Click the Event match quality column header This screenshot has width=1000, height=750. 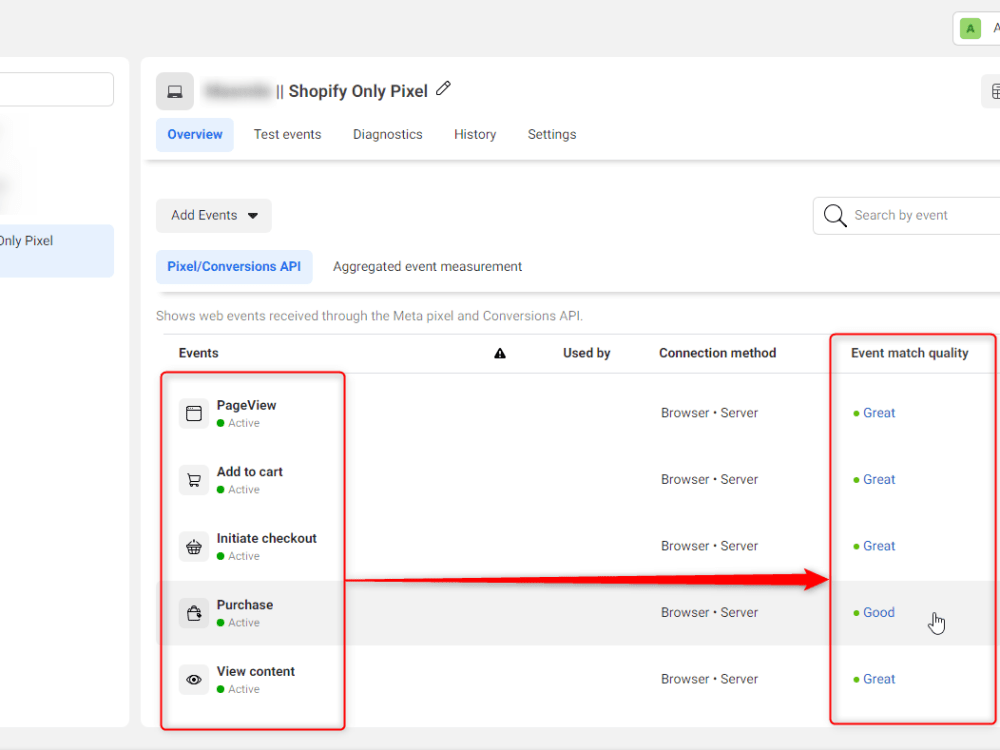tap(909, 353)
